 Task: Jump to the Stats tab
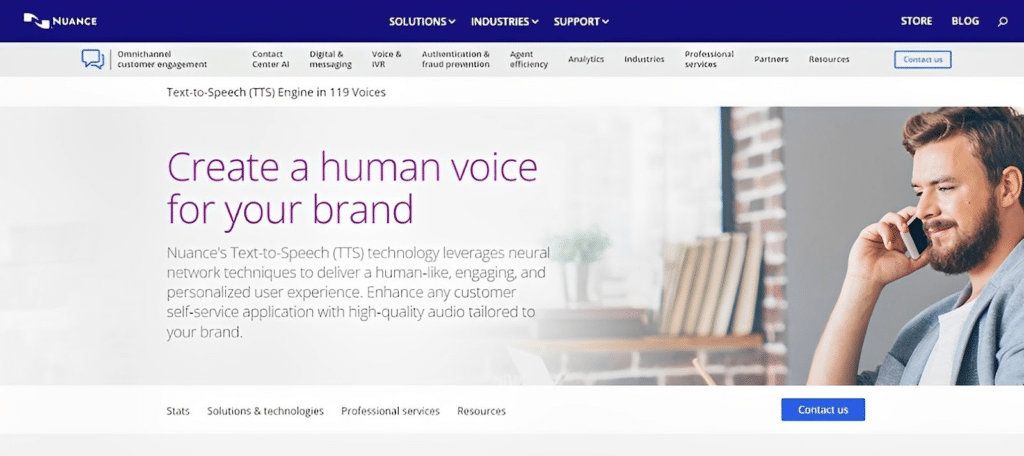pyautogui.click(x=178, y=411)
